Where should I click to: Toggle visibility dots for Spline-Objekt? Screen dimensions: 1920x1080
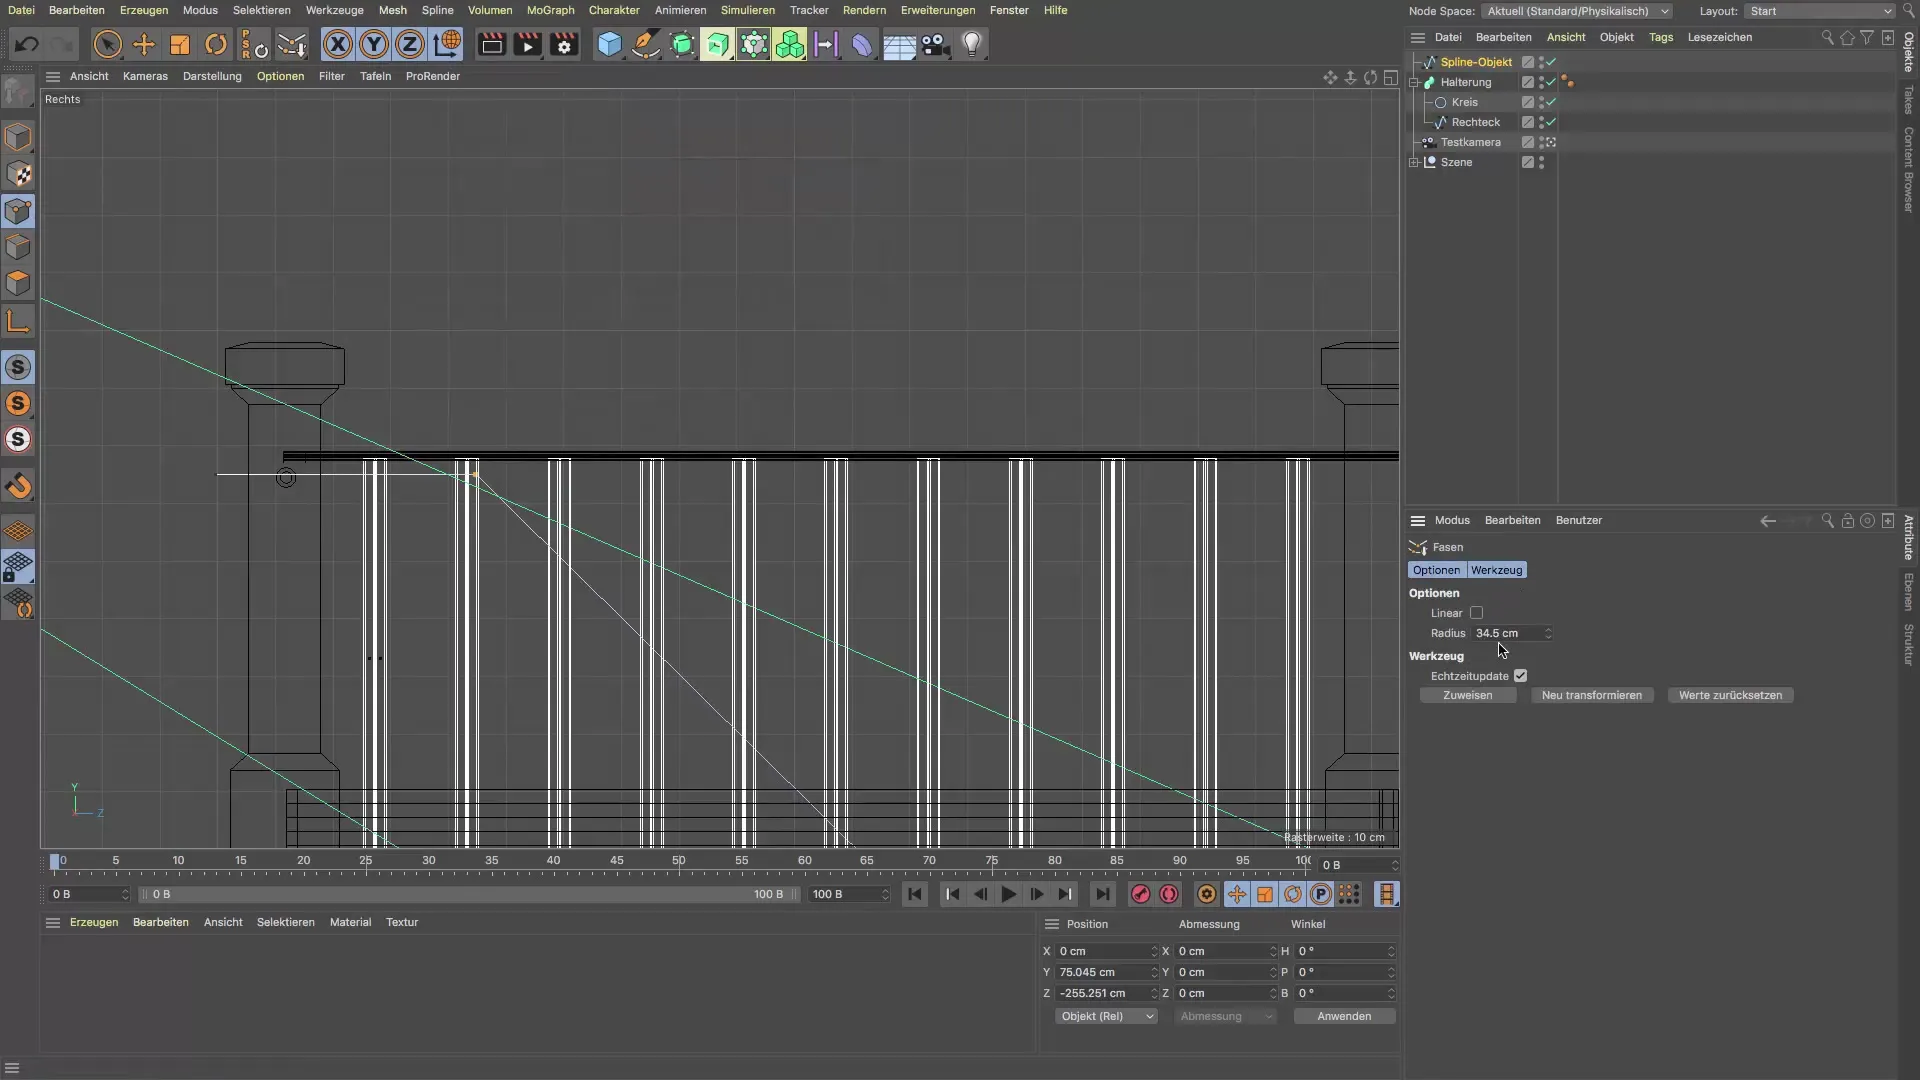[x=1541, y=62]
